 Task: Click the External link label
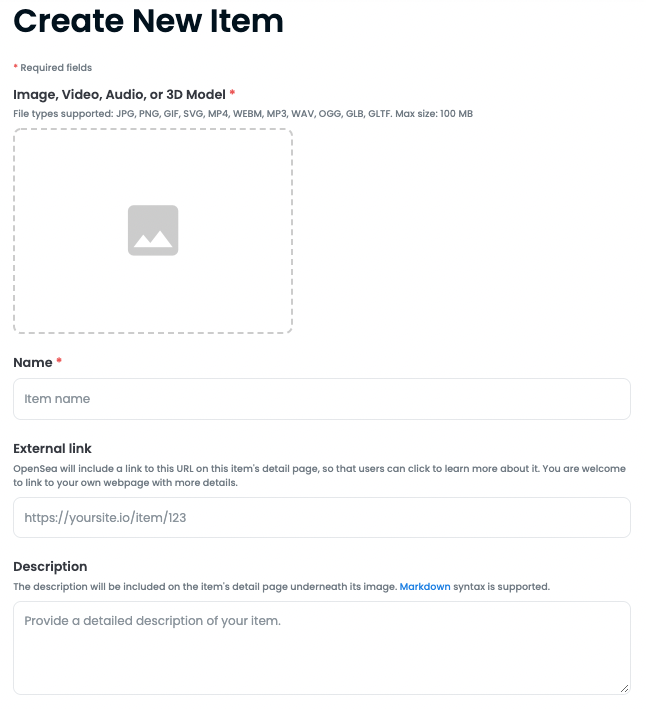click(52, 449)
